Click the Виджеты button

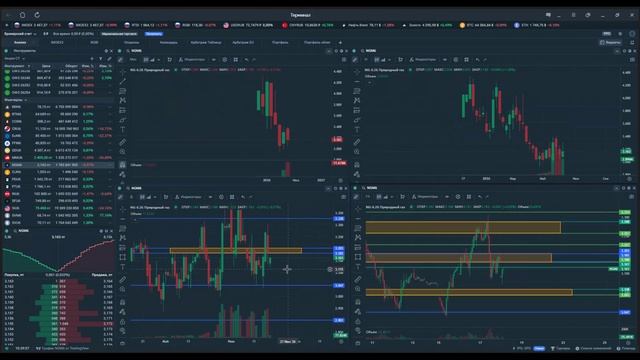tap(610, 42)
